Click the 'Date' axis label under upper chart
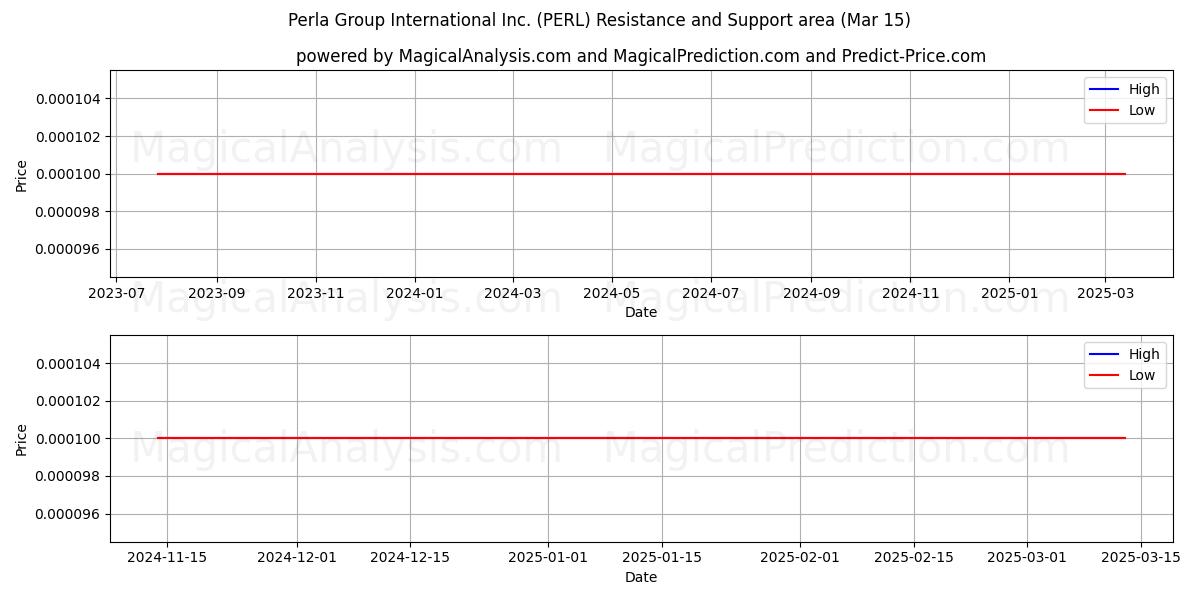Screen dimensions: 1200x600 click(641, 312)
